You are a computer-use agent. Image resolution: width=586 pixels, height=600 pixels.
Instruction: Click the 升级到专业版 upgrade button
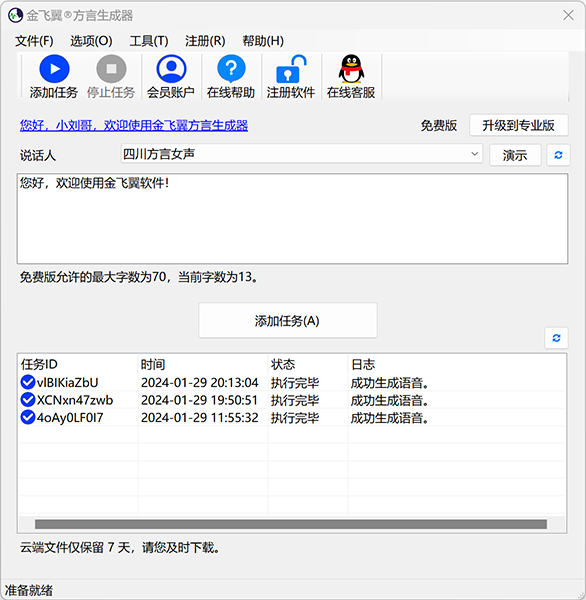tap(519, 125)
